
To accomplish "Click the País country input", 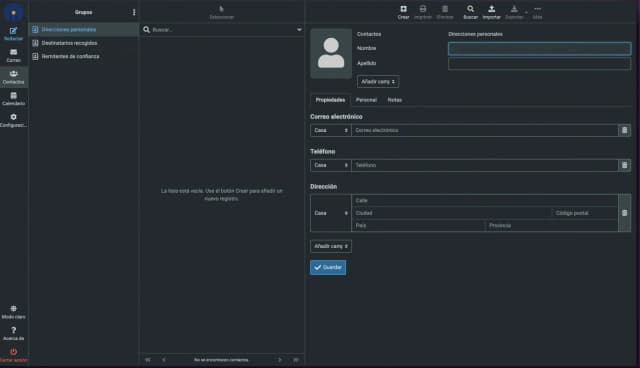I will pyautogui.click(x=418, y=225).
